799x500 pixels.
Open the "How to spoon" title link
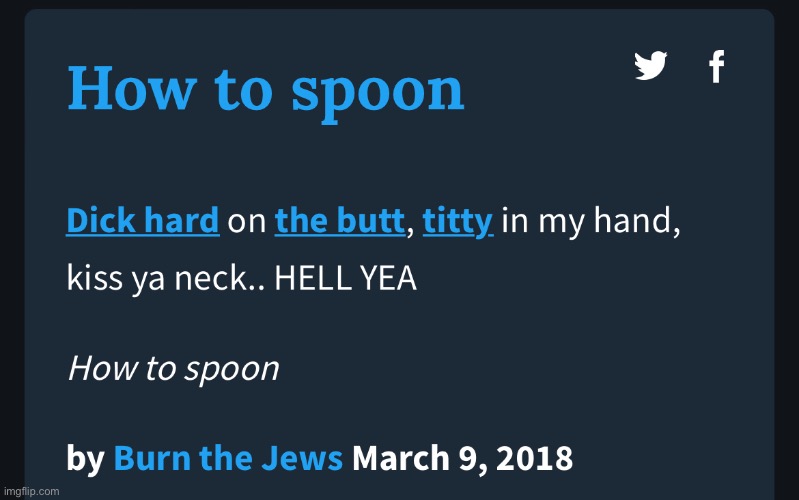click(265, 89)
